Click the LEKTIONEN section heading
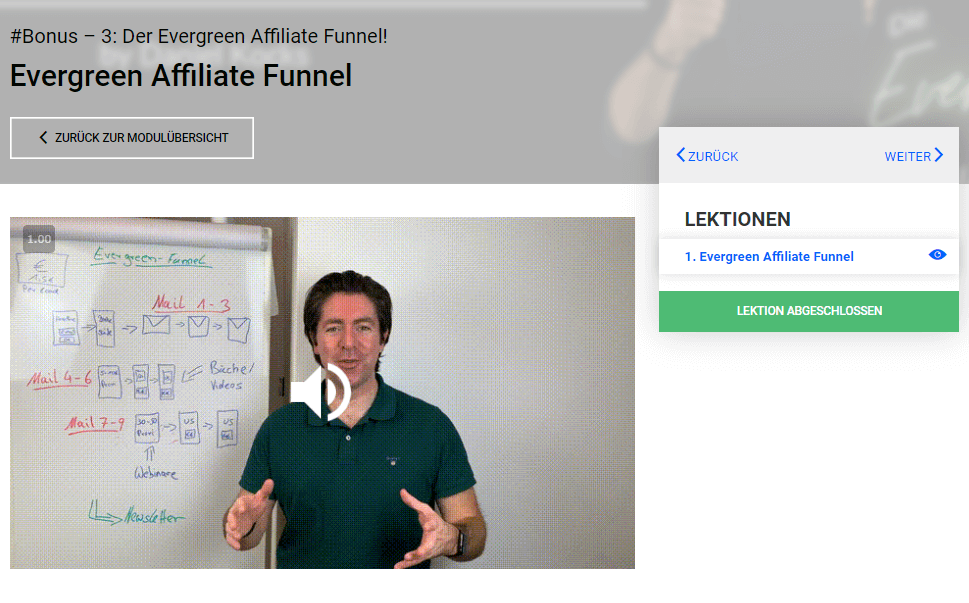Screen dimensions: 969x603 (x=737, y=219)
